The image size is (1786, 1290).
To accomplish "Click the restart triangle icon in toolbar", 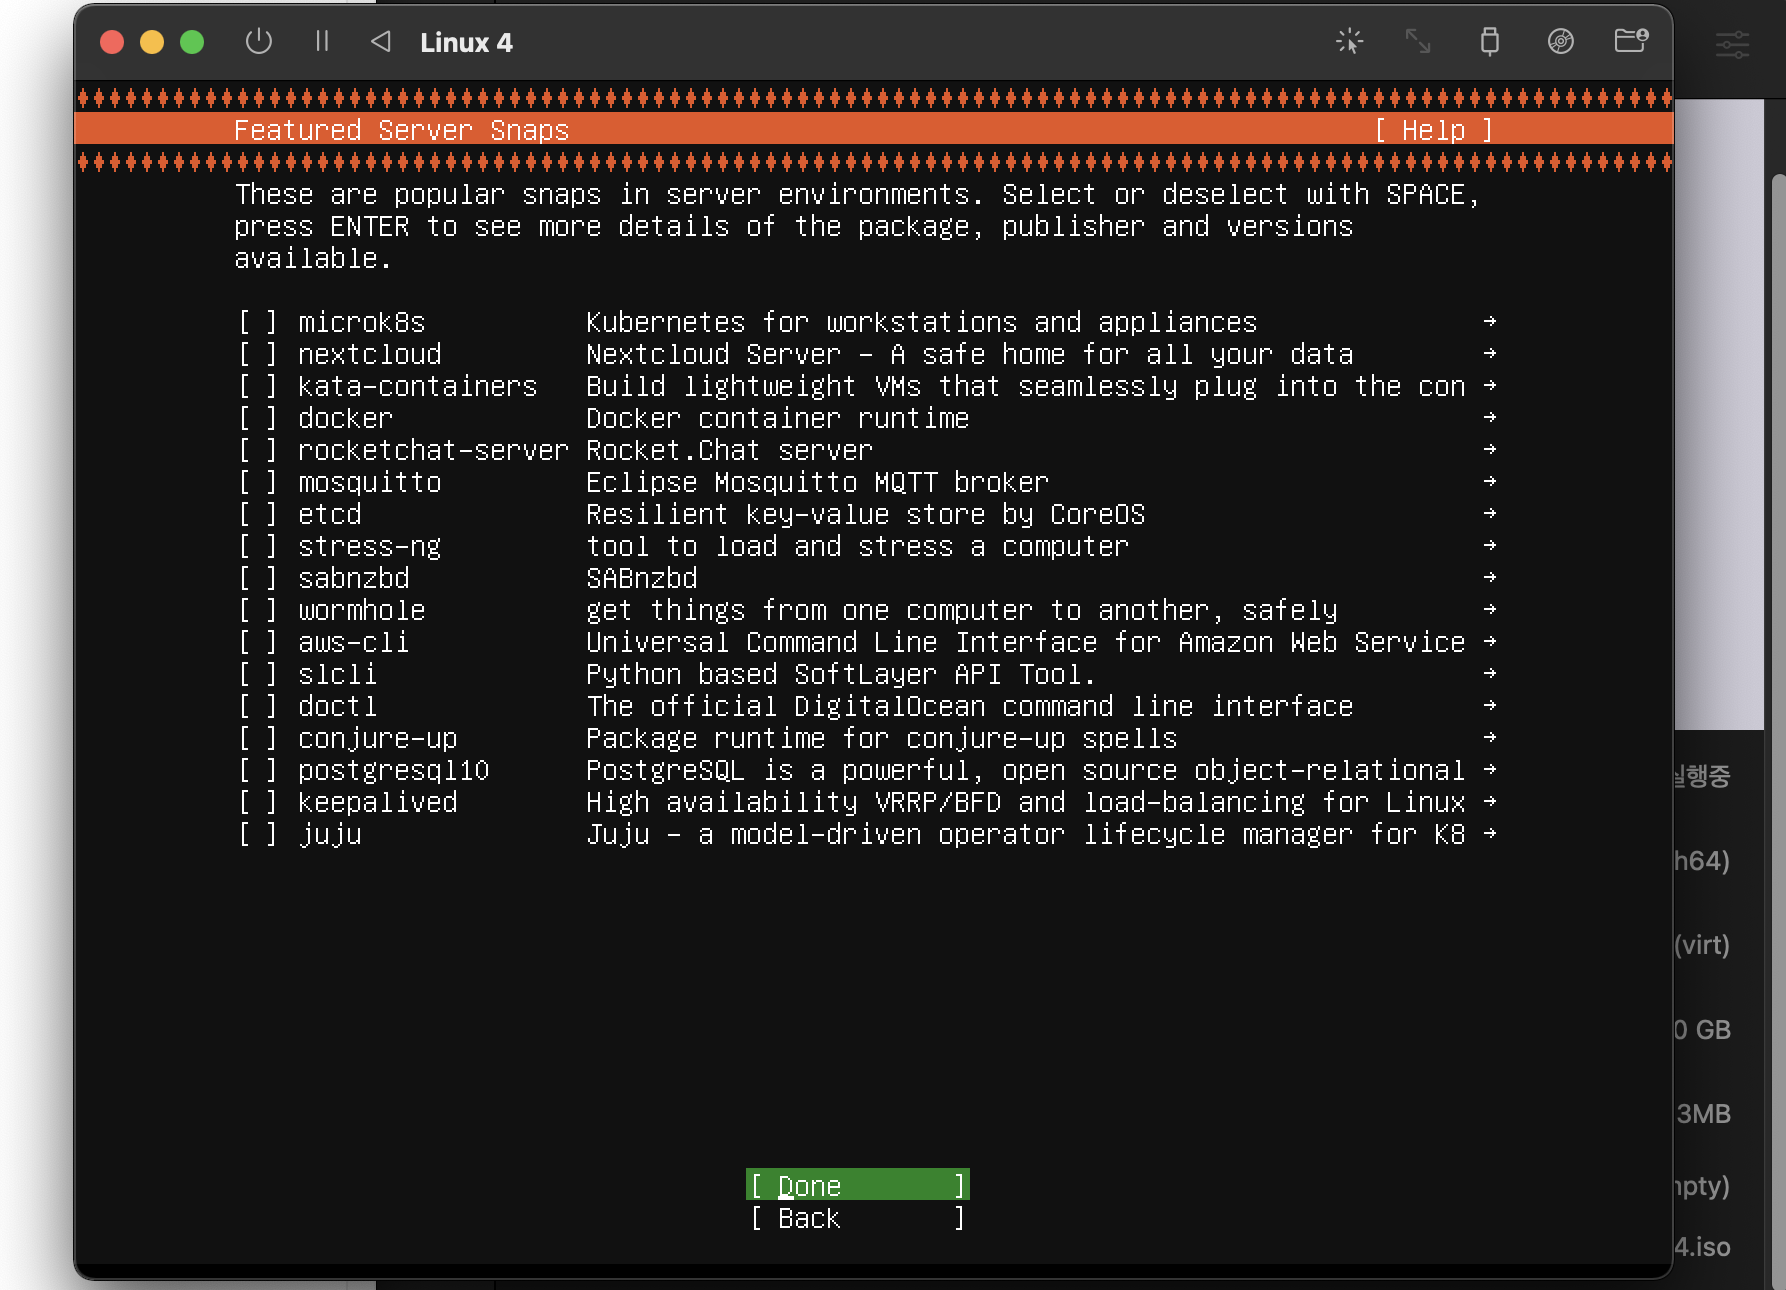I will click(380, 41).
